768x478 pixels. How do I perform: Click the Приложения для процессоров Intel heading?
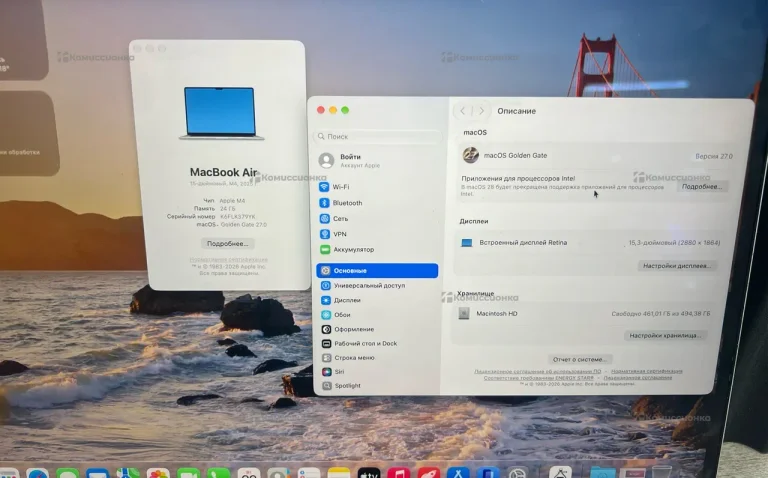coord(518,178)
